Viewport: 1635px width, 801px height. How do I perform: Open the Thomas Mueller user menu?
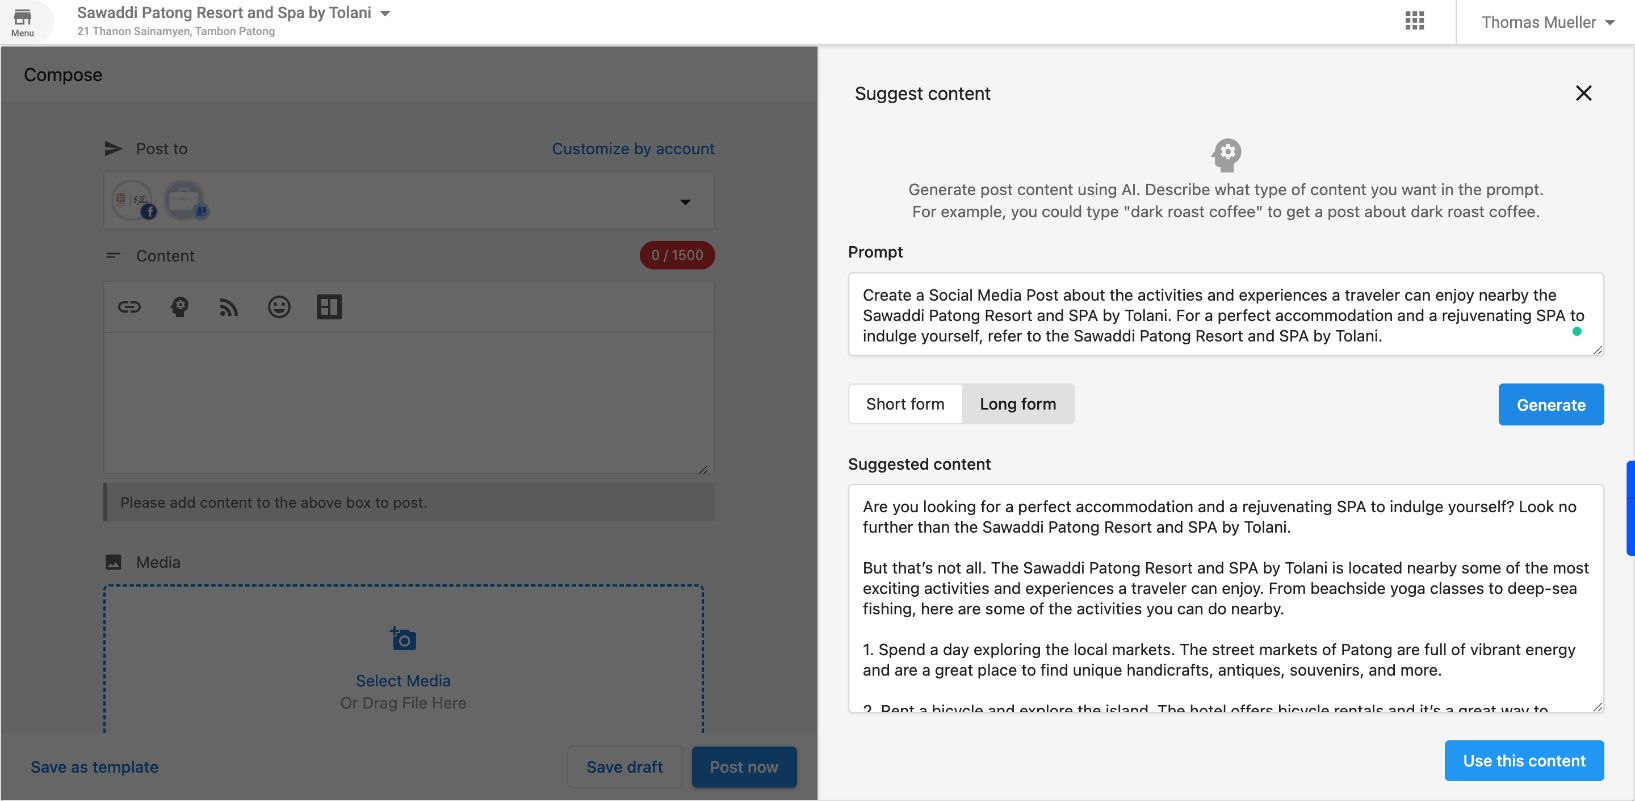click(1547, 22)
